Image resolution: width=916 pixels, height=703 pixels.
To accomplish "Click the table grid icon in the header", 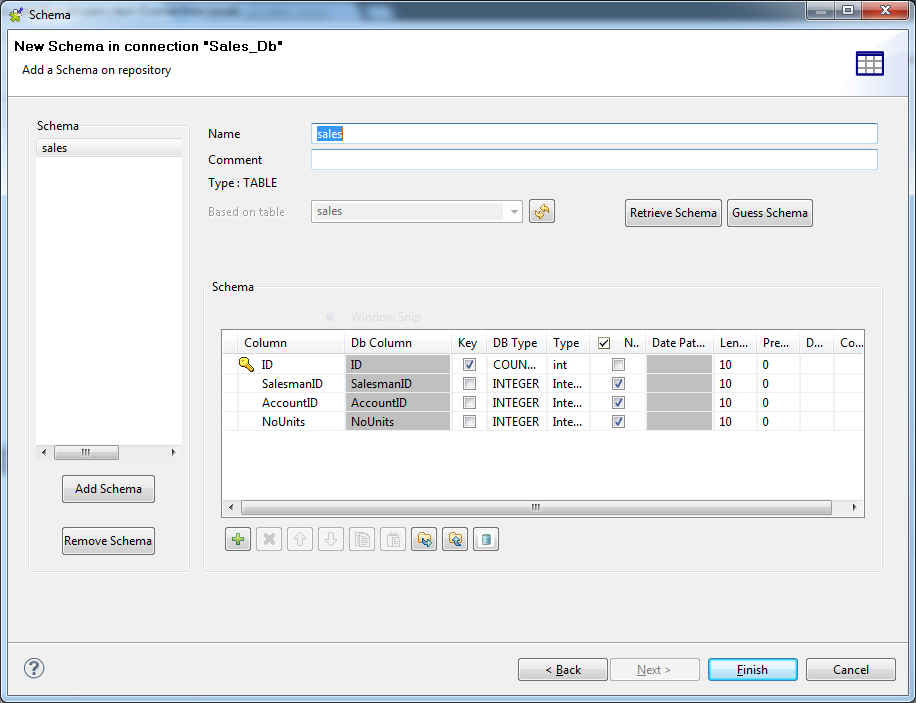I will [869, 63].
